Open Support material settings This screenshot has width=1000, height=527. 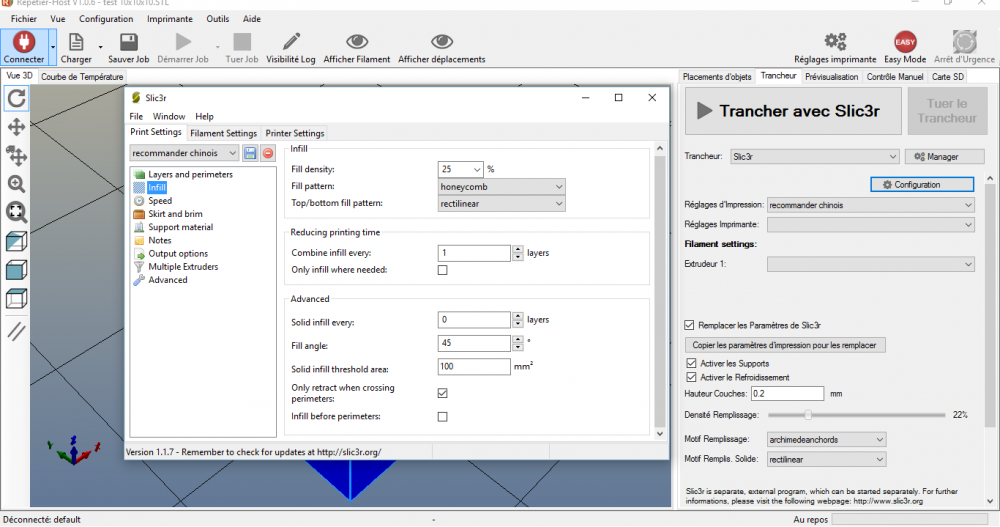click(180, 227)
